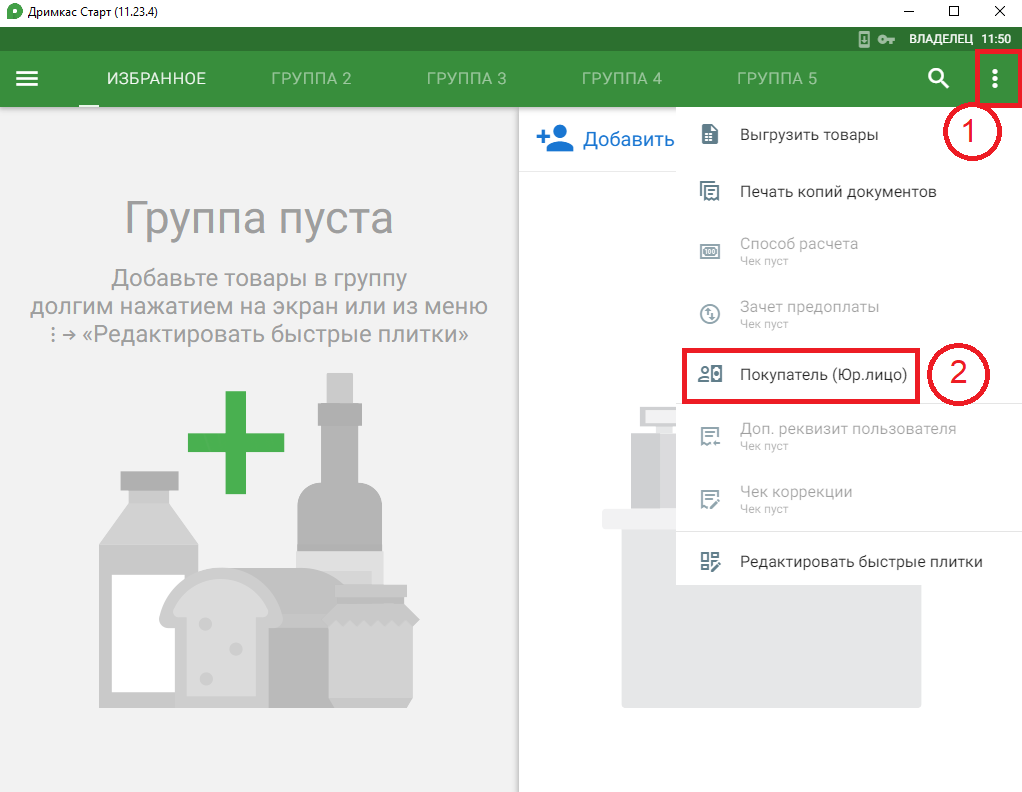Click the device icon in status bar

tap(864, 39)
